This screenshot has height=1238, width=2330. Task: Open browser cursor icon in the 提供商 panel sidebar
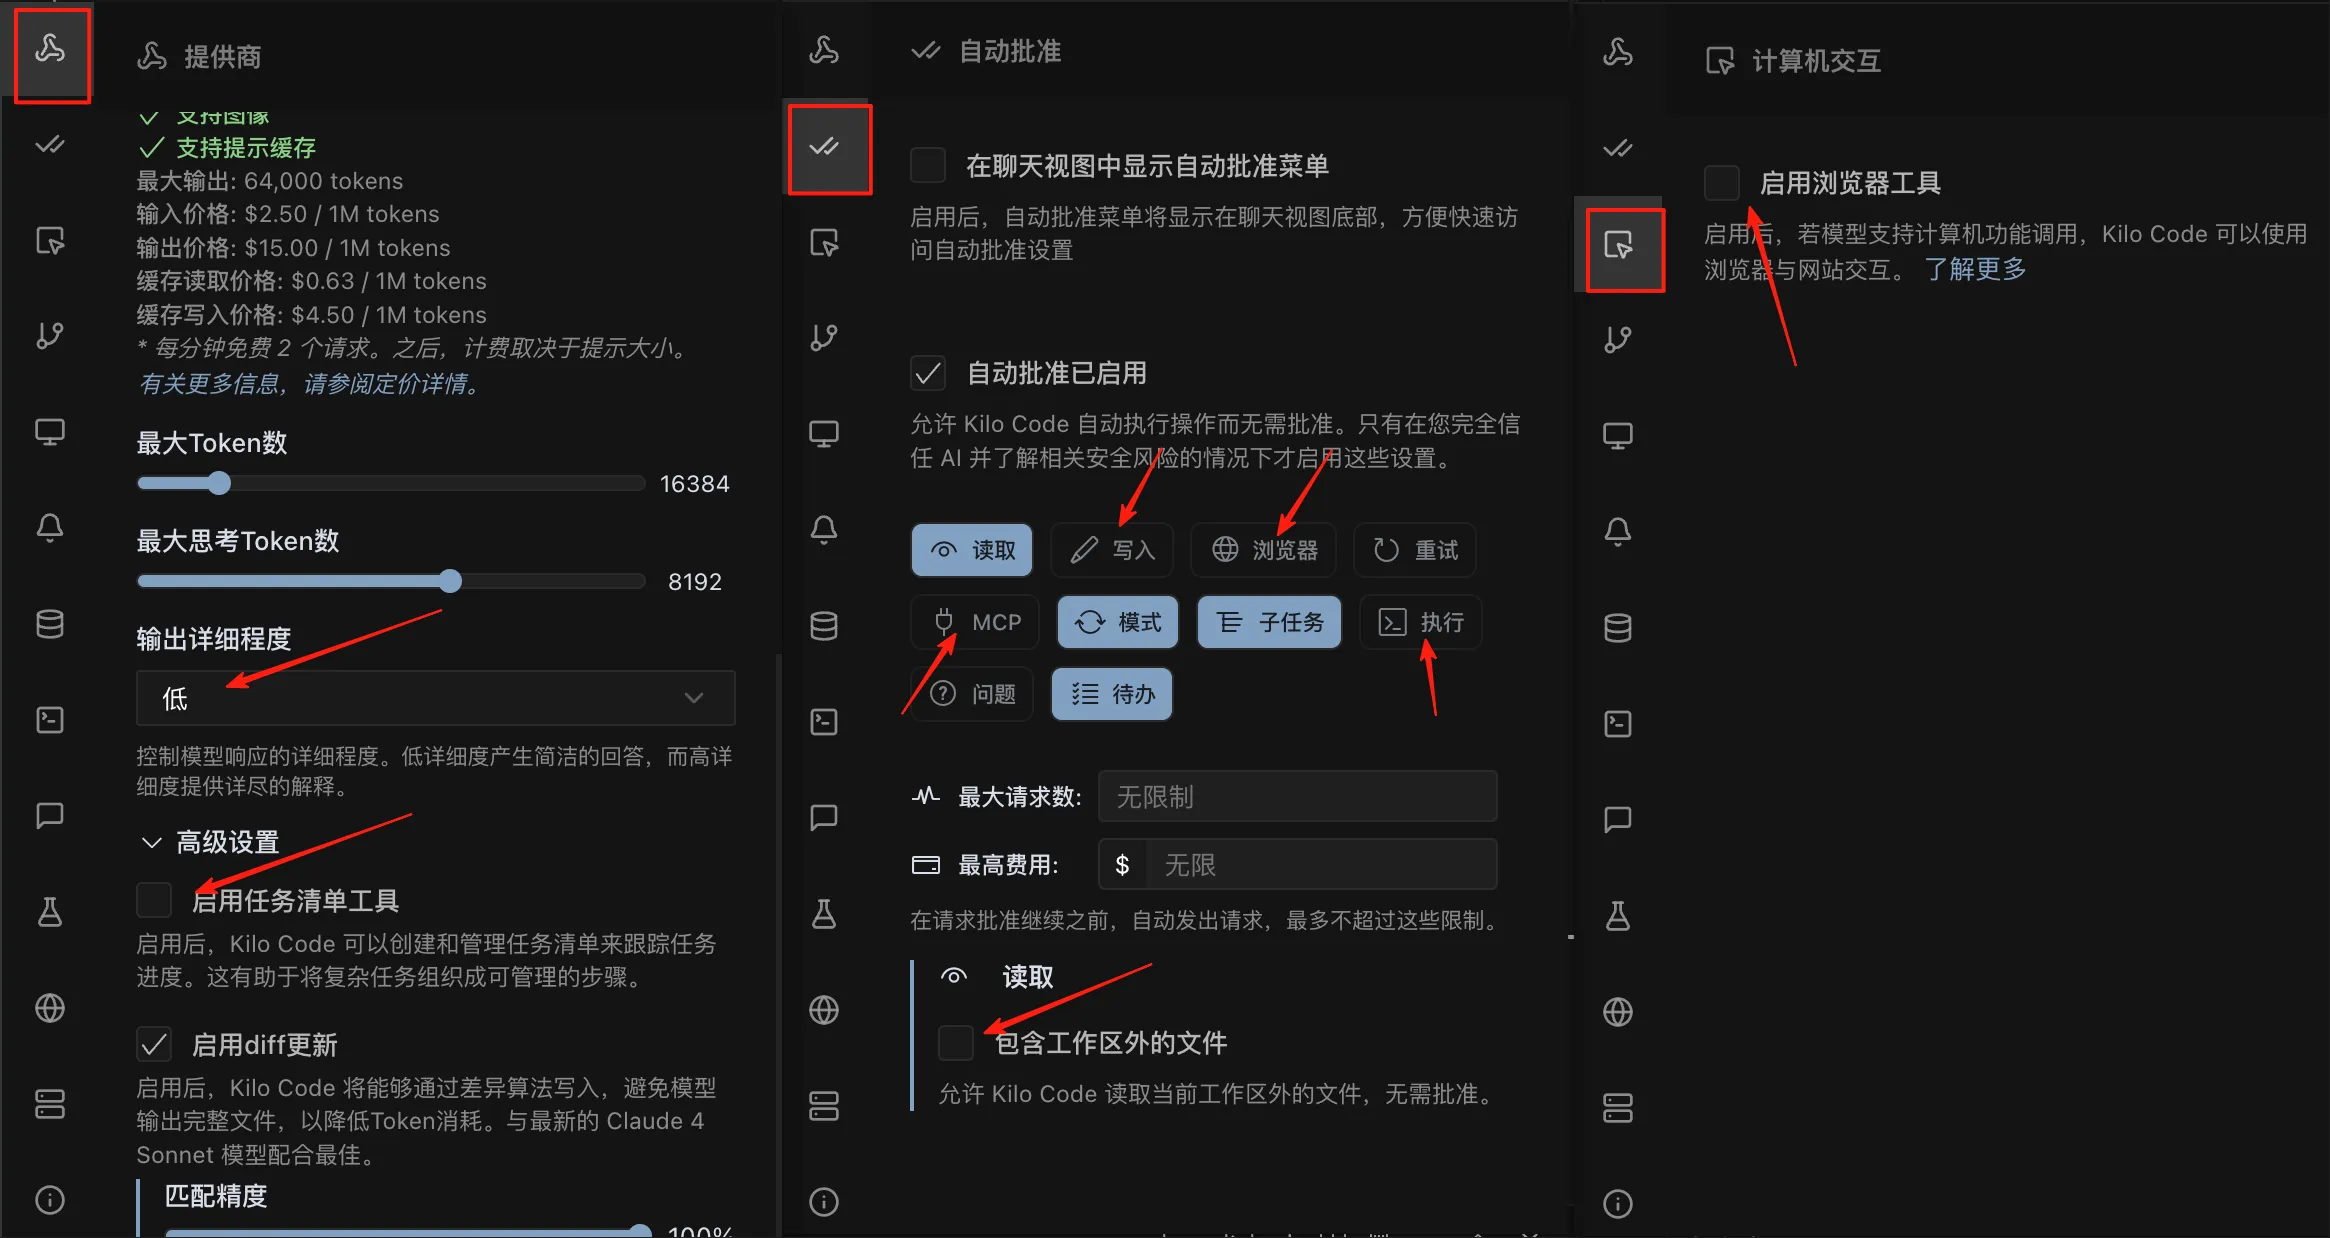click(50, 241)
